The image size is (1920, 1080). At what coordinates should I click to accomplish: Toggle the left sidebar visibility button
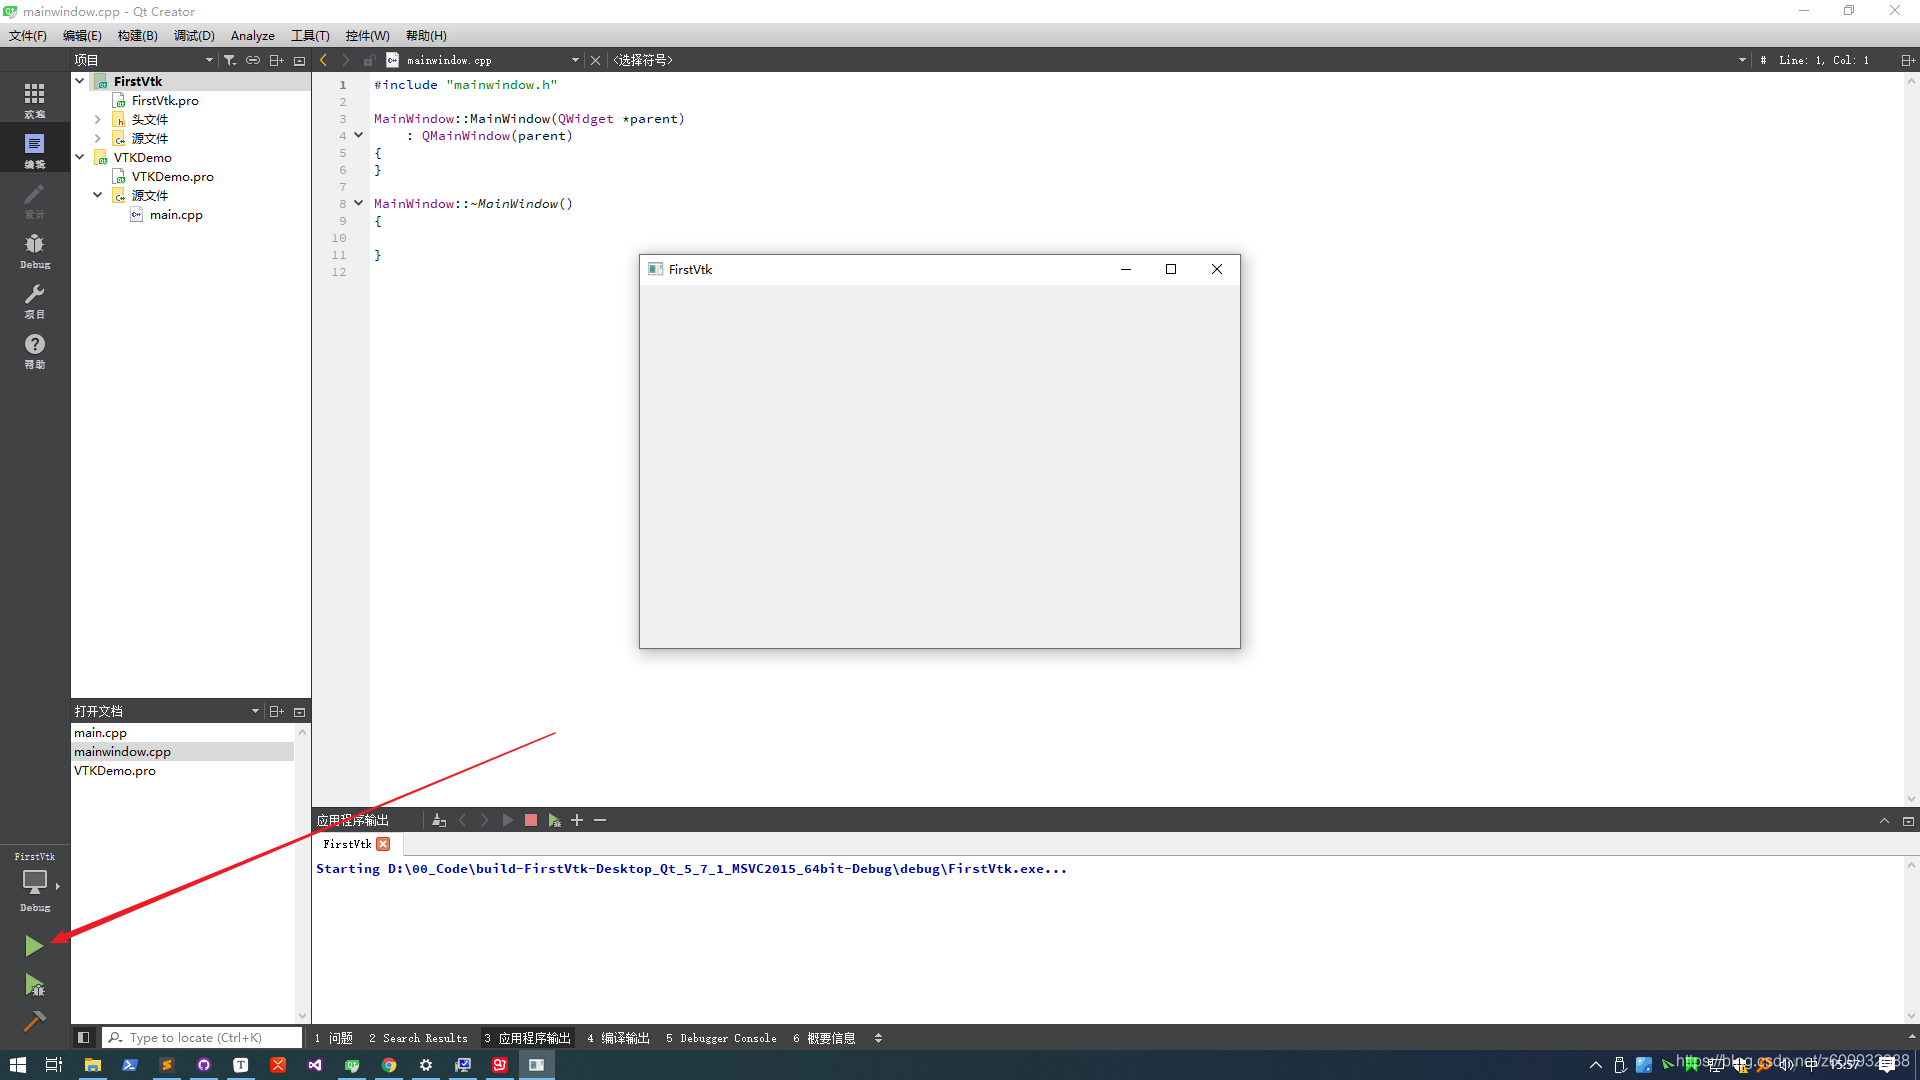coord(84,1038)
